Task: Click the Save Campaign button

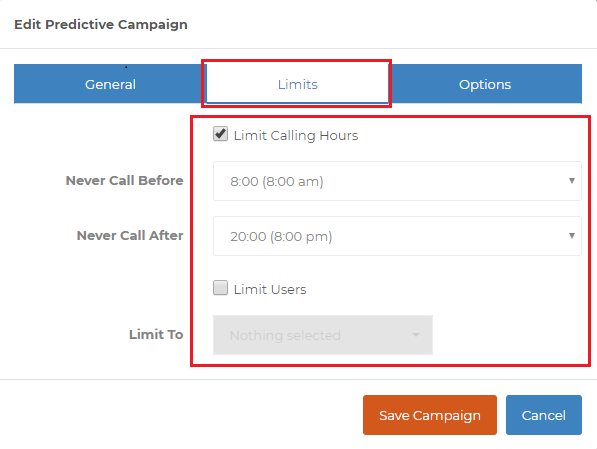Action: click(430, 415)
